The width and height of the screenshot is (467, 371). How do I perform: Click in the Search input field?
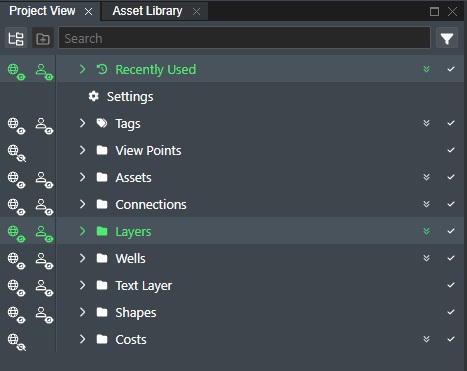[244, 38]
